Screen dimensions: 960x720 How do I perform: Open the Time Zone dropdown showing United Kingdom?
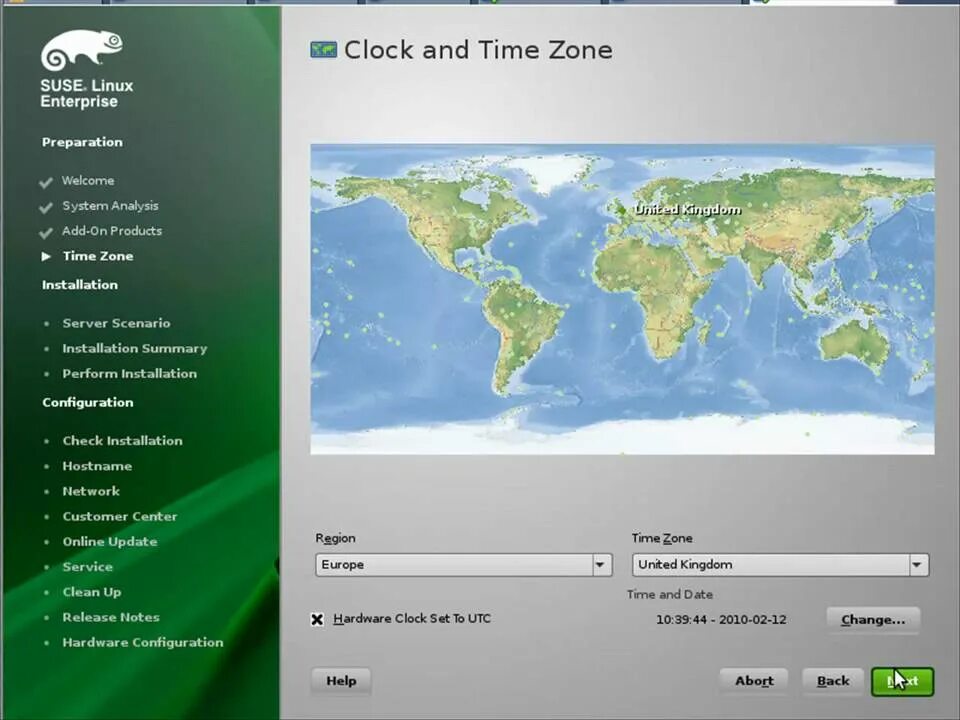[780, 564]
